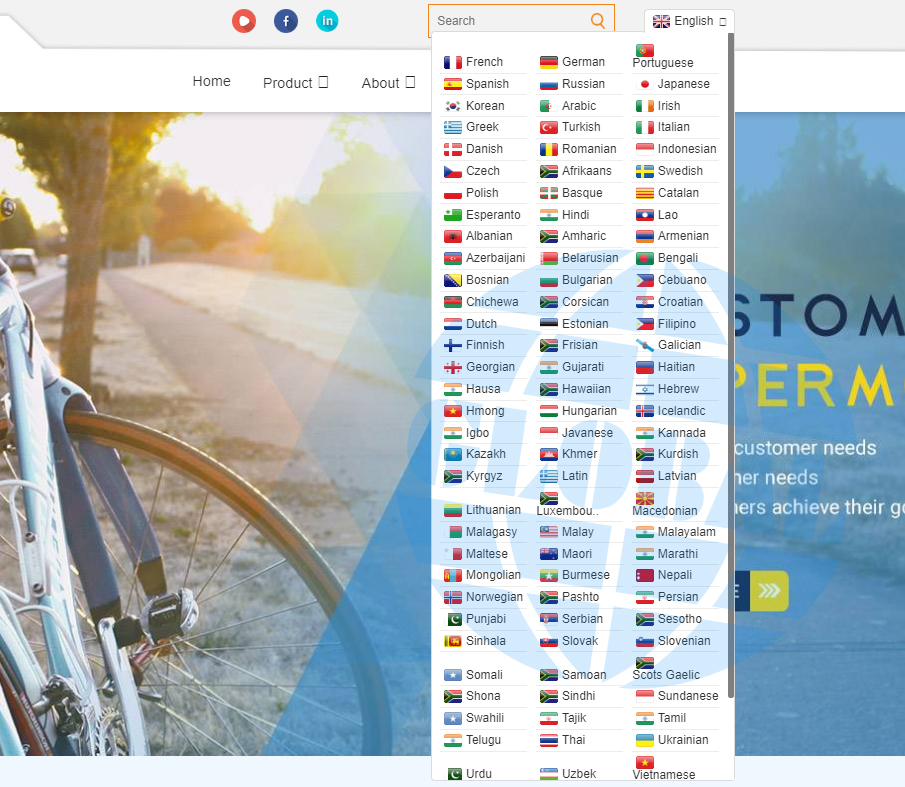
Task: Choose Italian in the language list
Action: (x=673, y=127)
